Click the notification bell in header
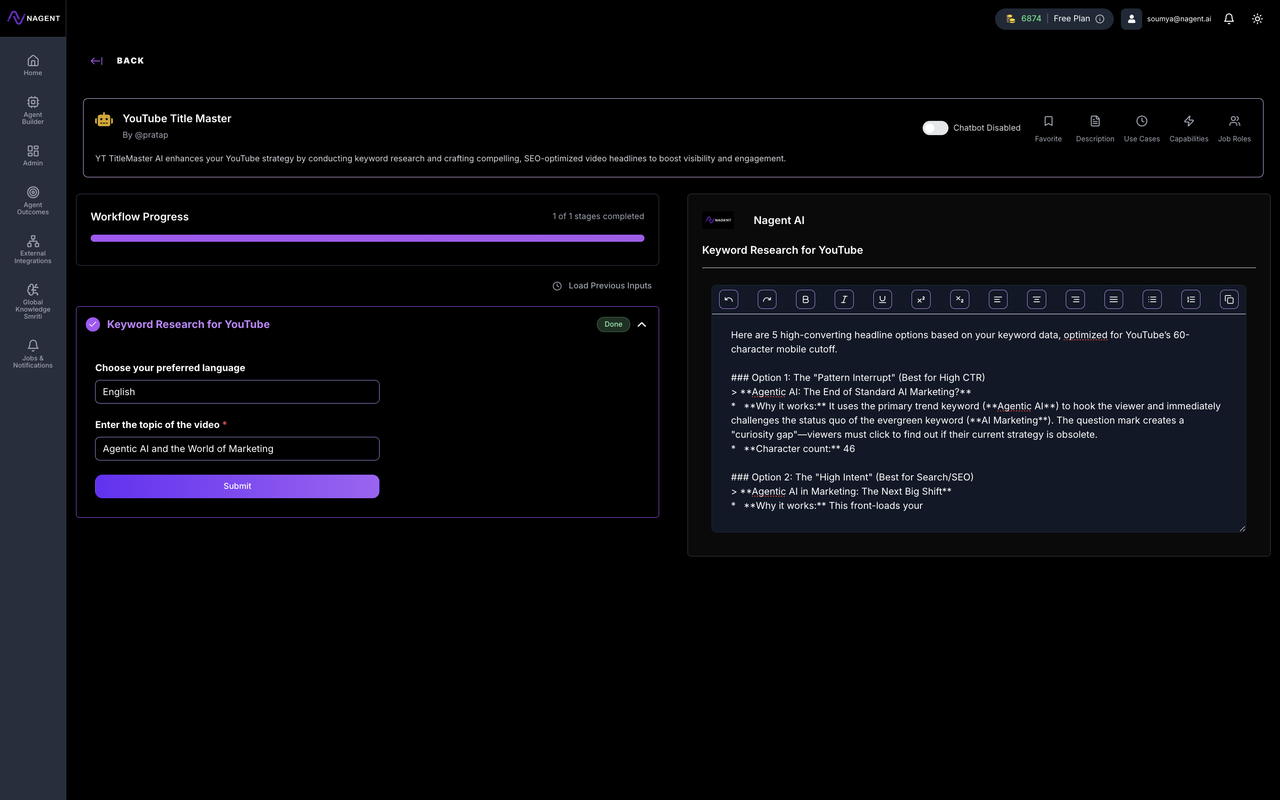This screenshot has width=1280, height=800. click(x=1229, y=19)
